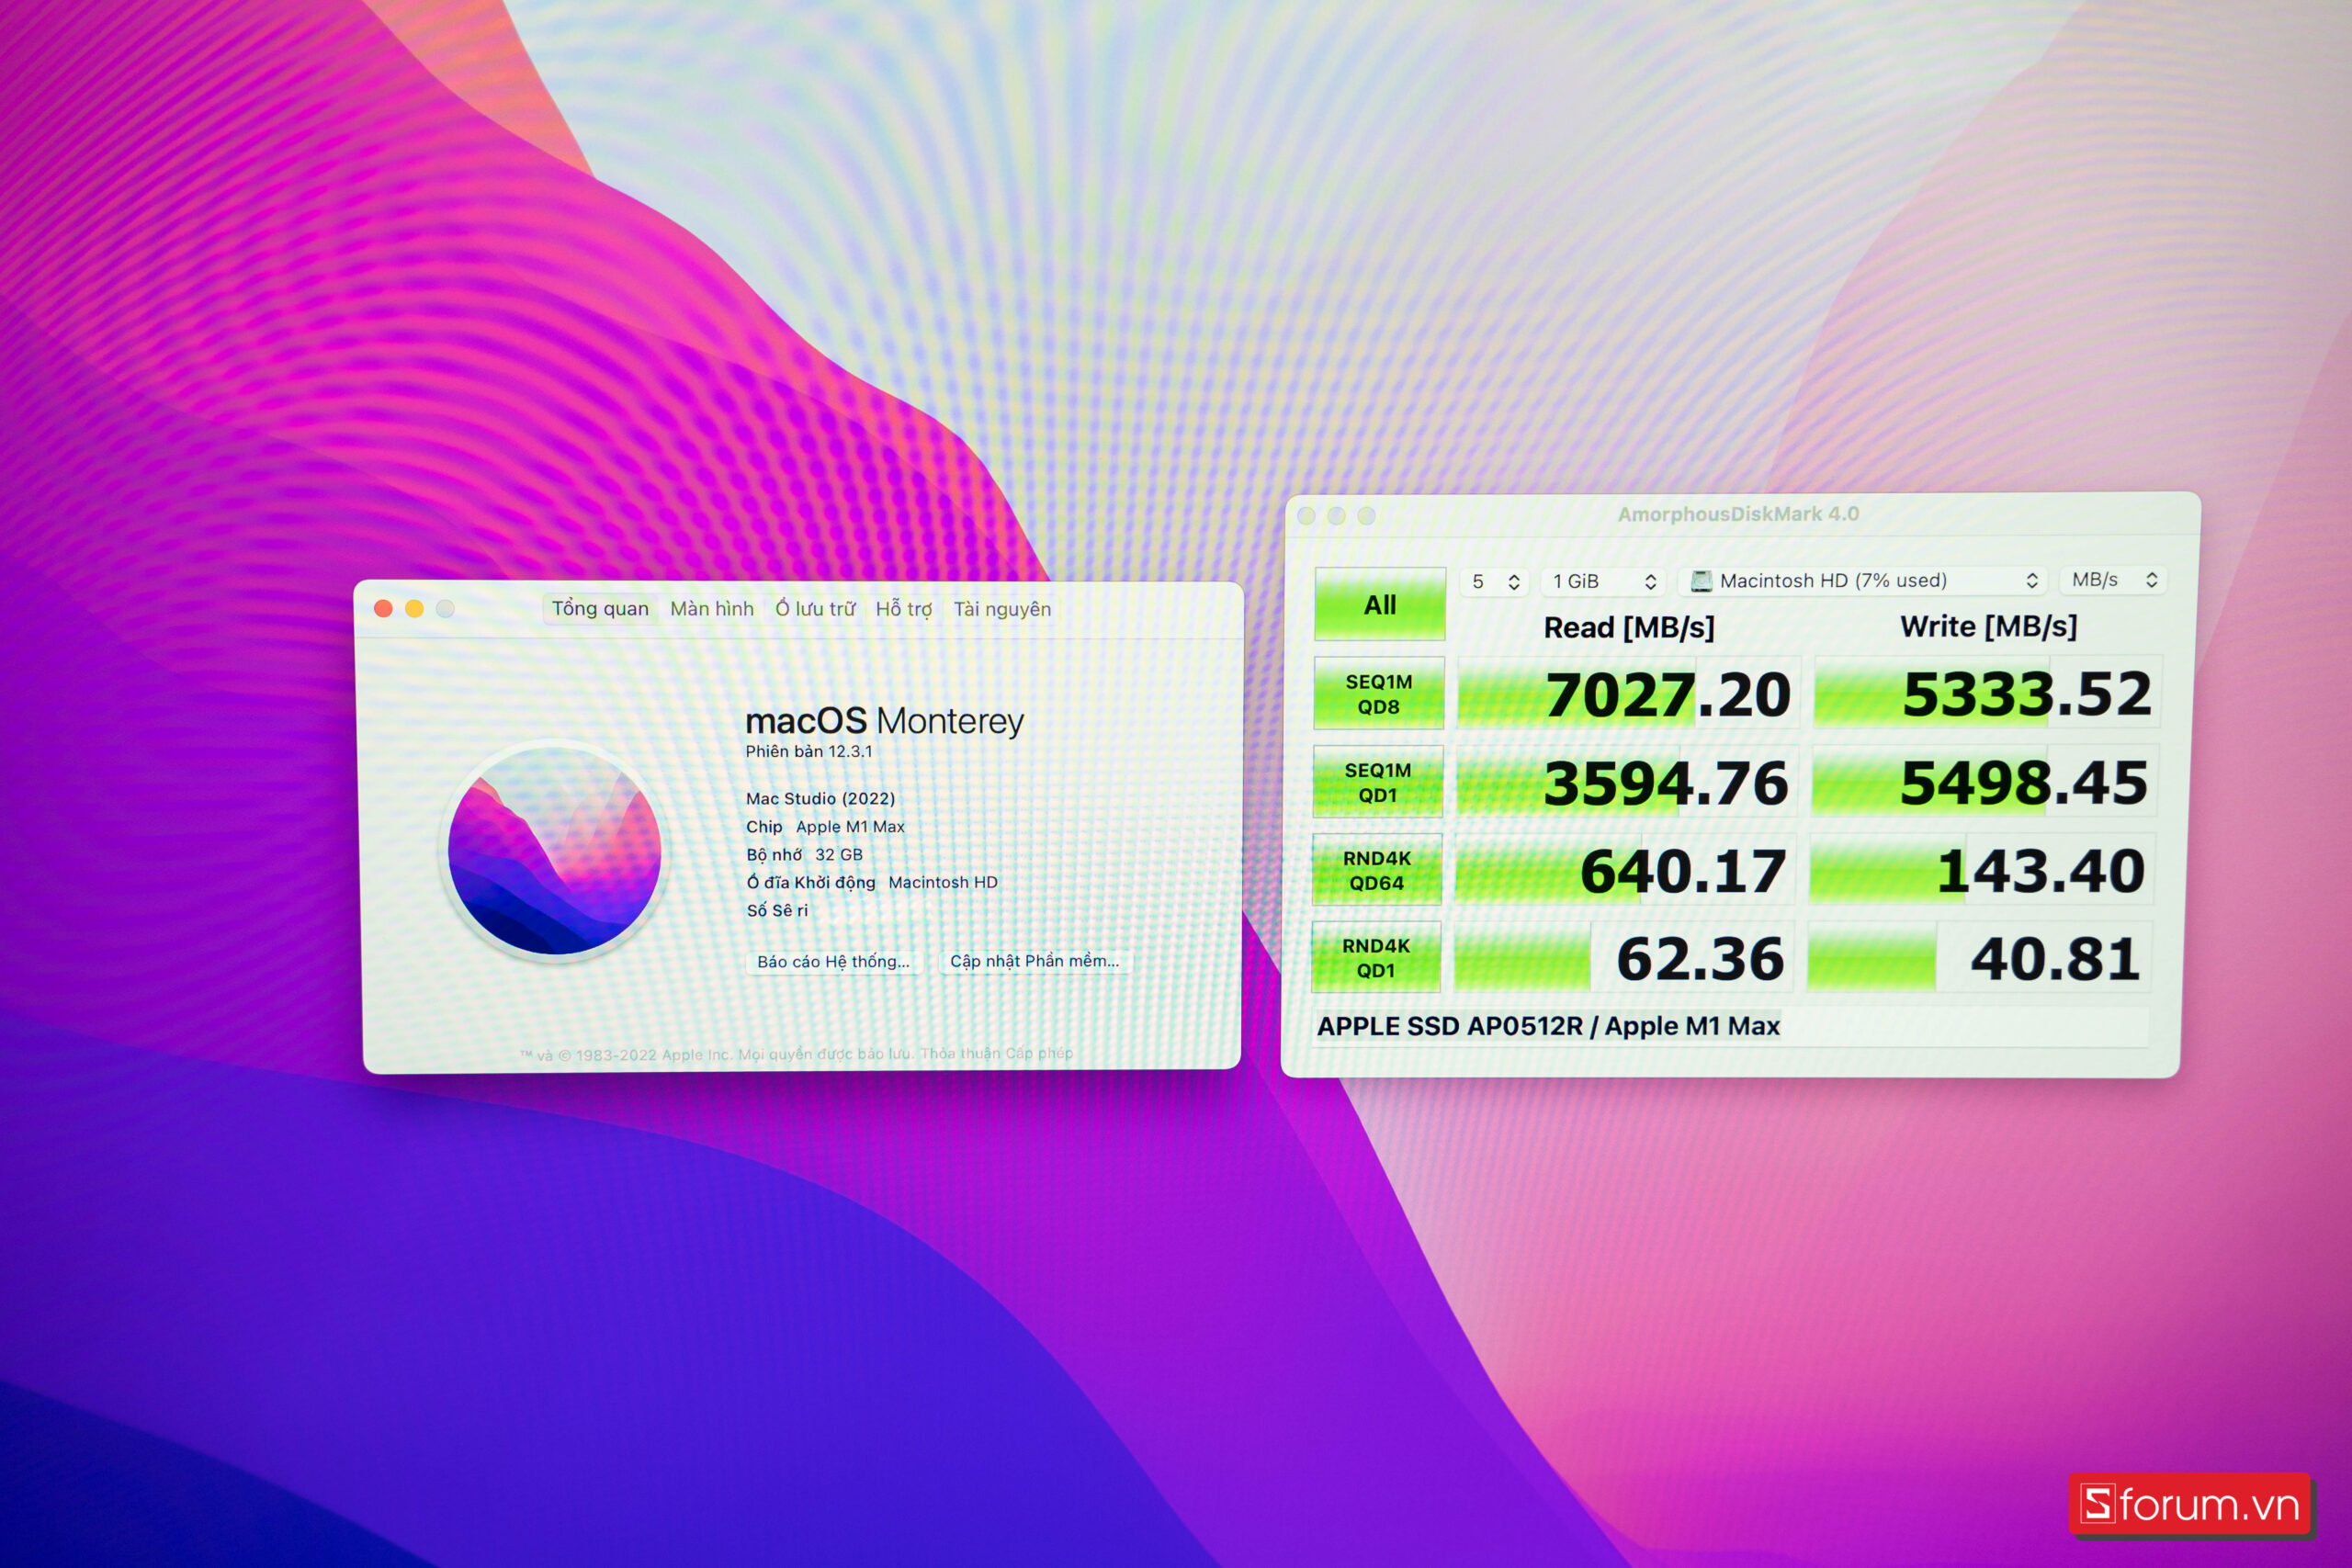This screenshot has width=2352, height=1568.
Task: Switch to the Tài nguyên tab
Action: click(1002, 609)
